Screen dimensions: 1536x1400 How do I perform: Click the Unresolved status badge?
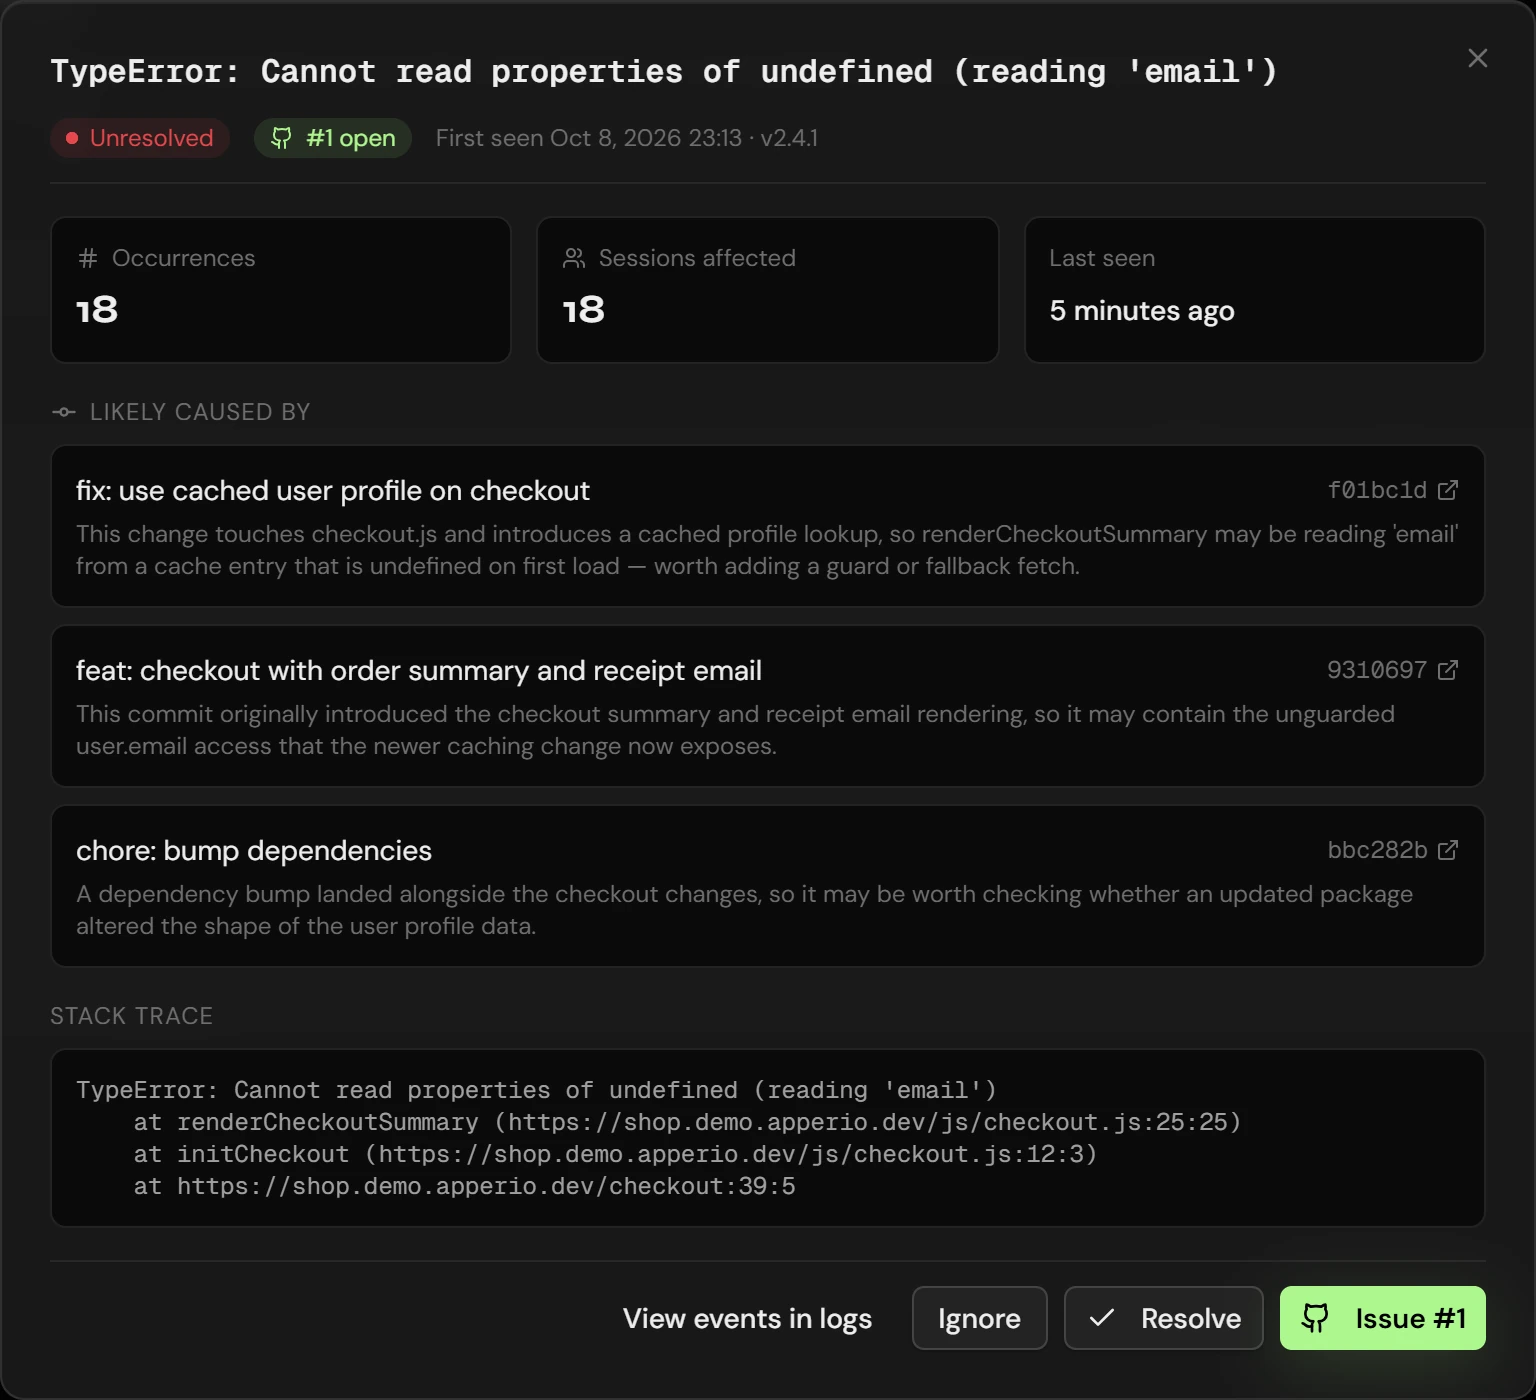[140, 138]
